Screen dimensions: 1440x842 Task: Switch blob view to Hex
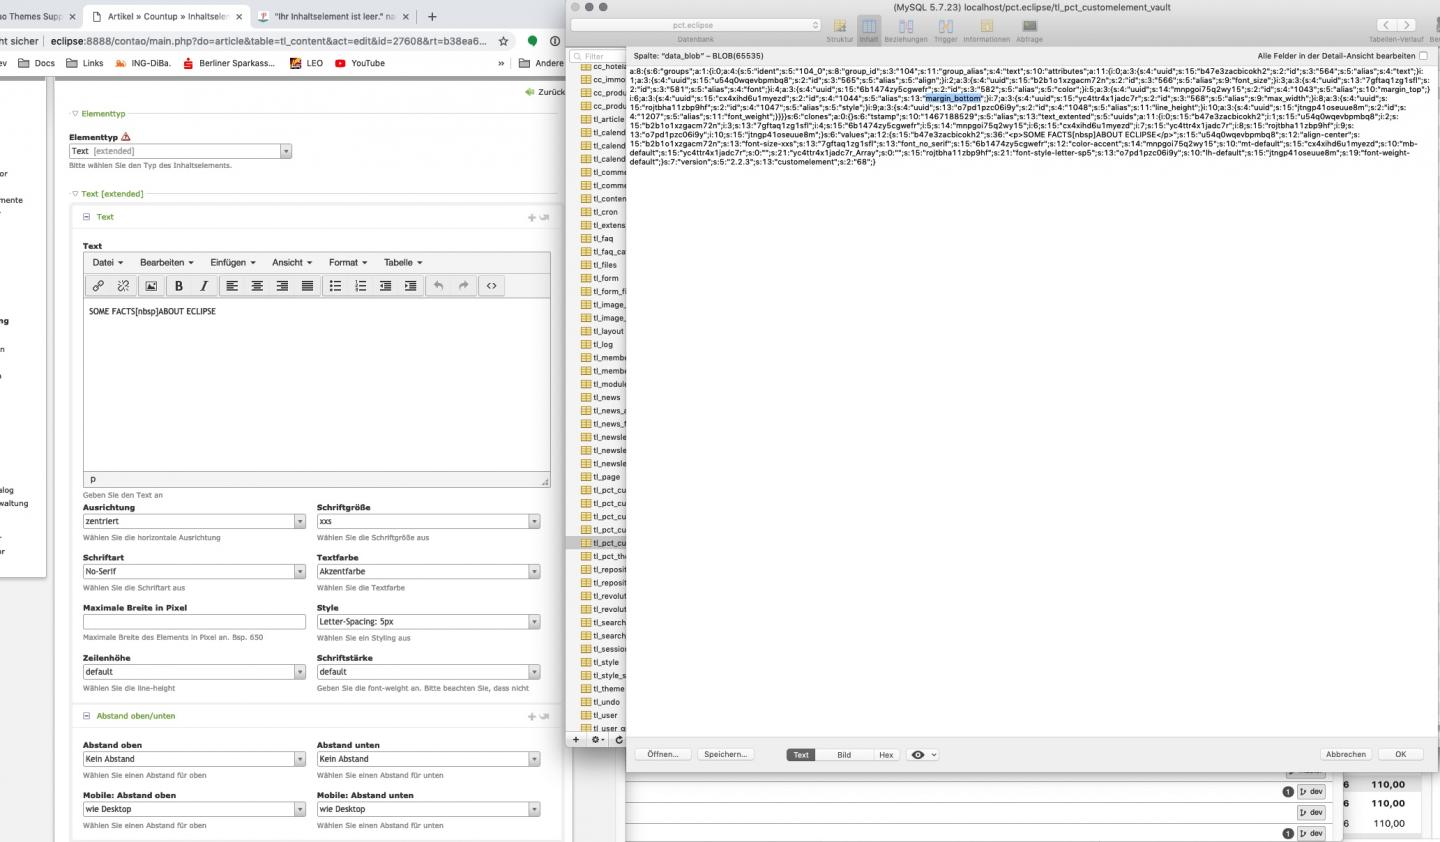click(x=886, y=755)
